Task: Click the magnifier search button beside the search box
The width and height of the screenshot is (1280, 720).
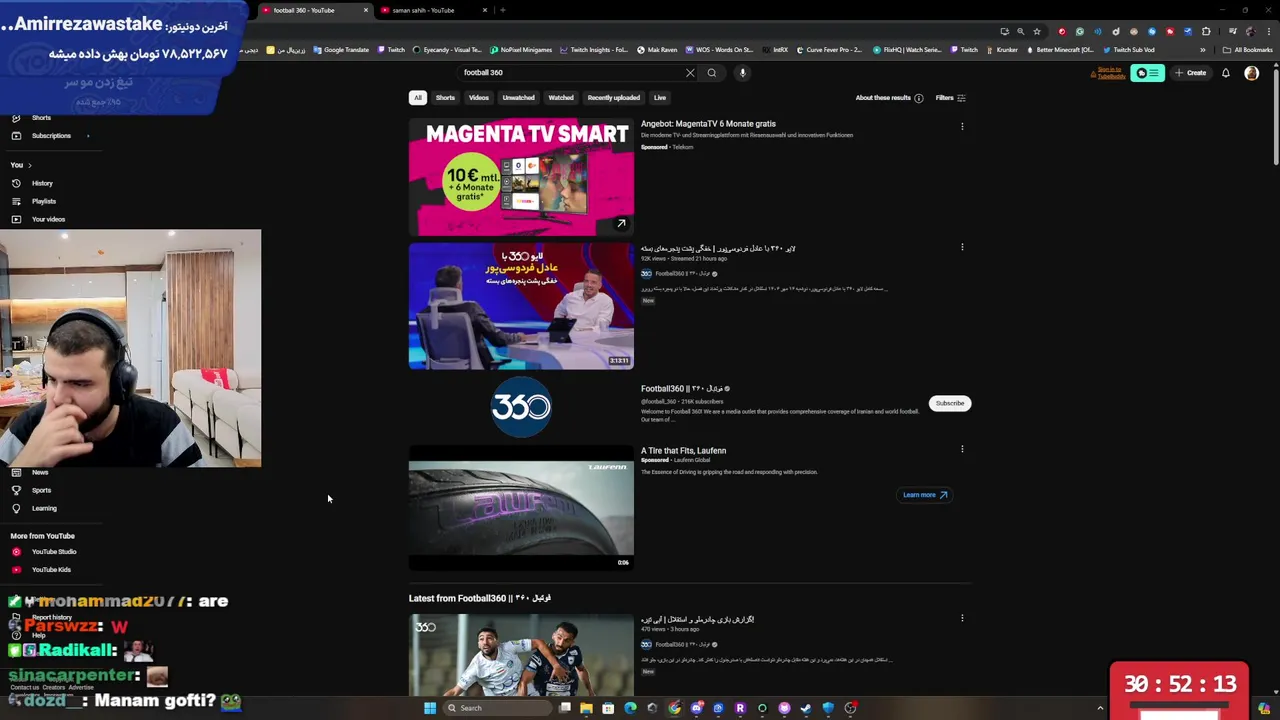Action: [712, 73]
